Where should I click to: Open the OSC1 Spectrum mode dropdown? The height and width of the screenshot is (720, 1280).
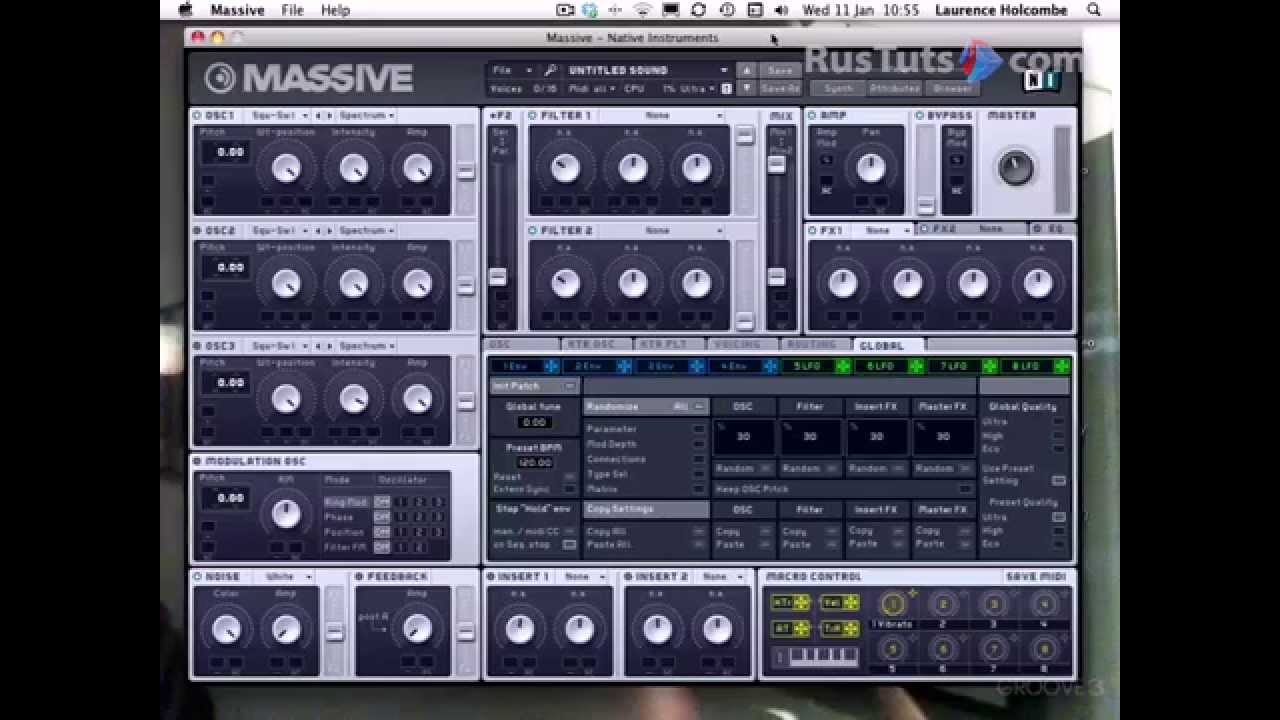pos(367,116)
